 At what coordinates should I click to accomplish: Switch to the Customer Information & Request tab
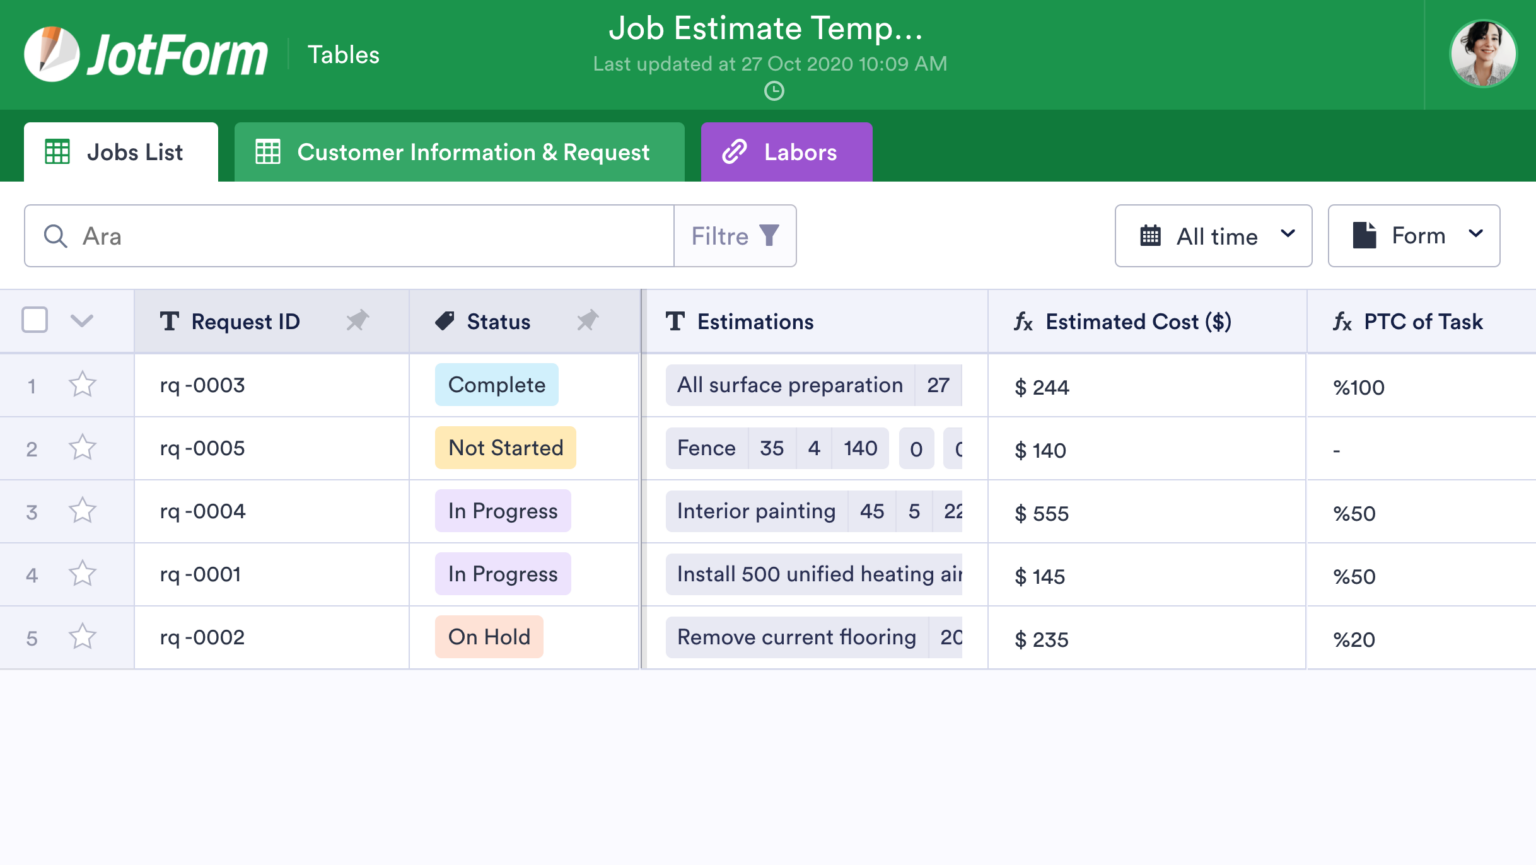pos(459,152)
